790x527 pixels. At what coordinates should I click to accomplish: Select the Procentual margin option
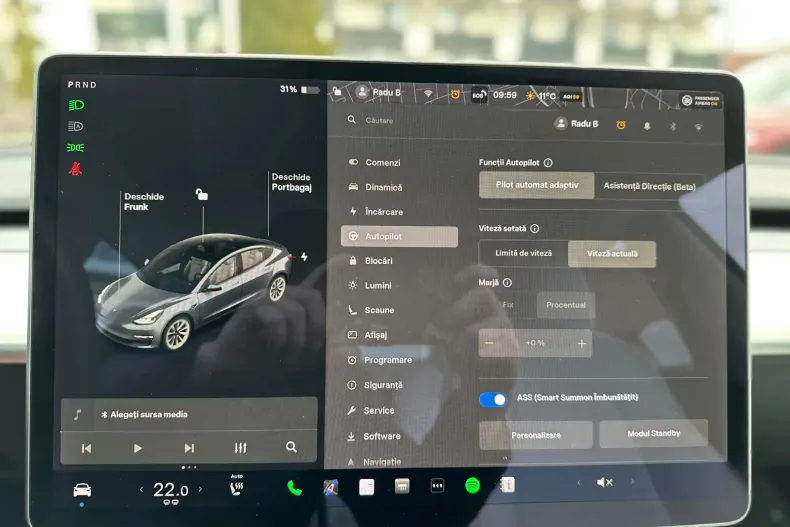pyautogui.click(x=566, y=305)
